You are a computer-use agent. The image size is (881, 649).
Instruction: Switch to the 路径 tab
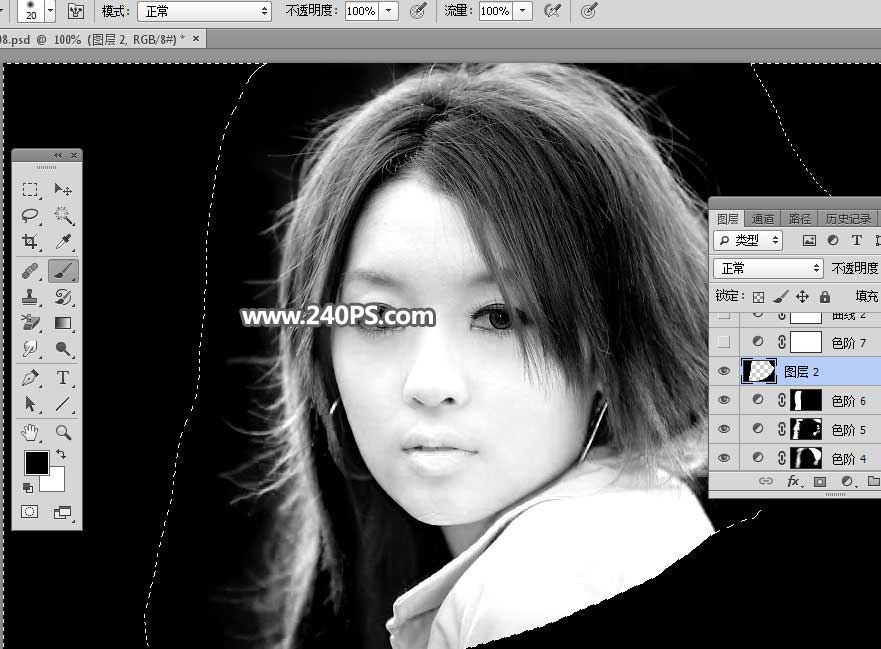click(800, 218)
